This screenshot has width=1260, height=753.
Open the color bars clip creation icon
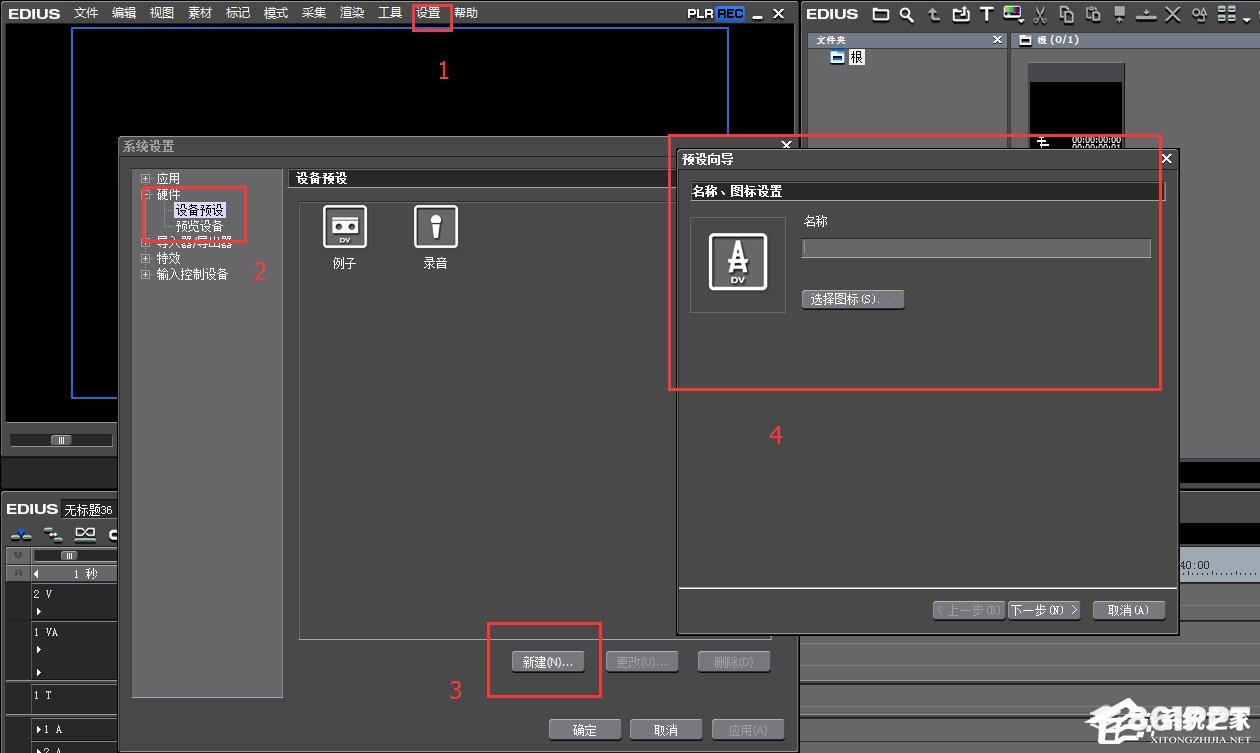click(1014, 14)
